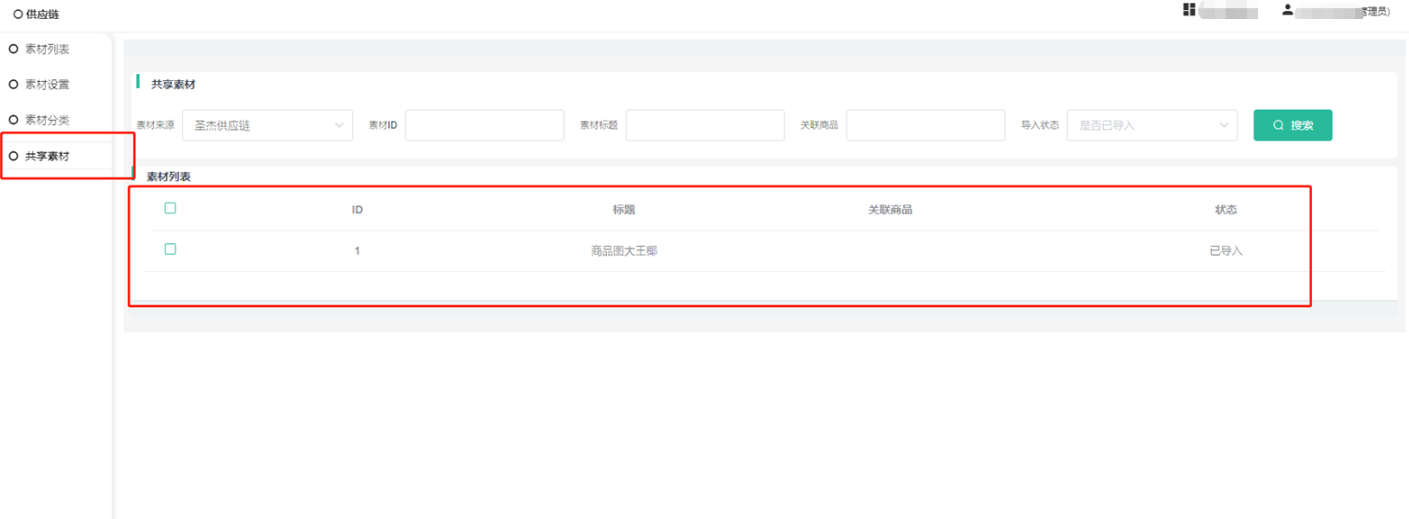1409x519 pixels.
Task: Open 素材列表 in the sidebar
Action: 47,49
